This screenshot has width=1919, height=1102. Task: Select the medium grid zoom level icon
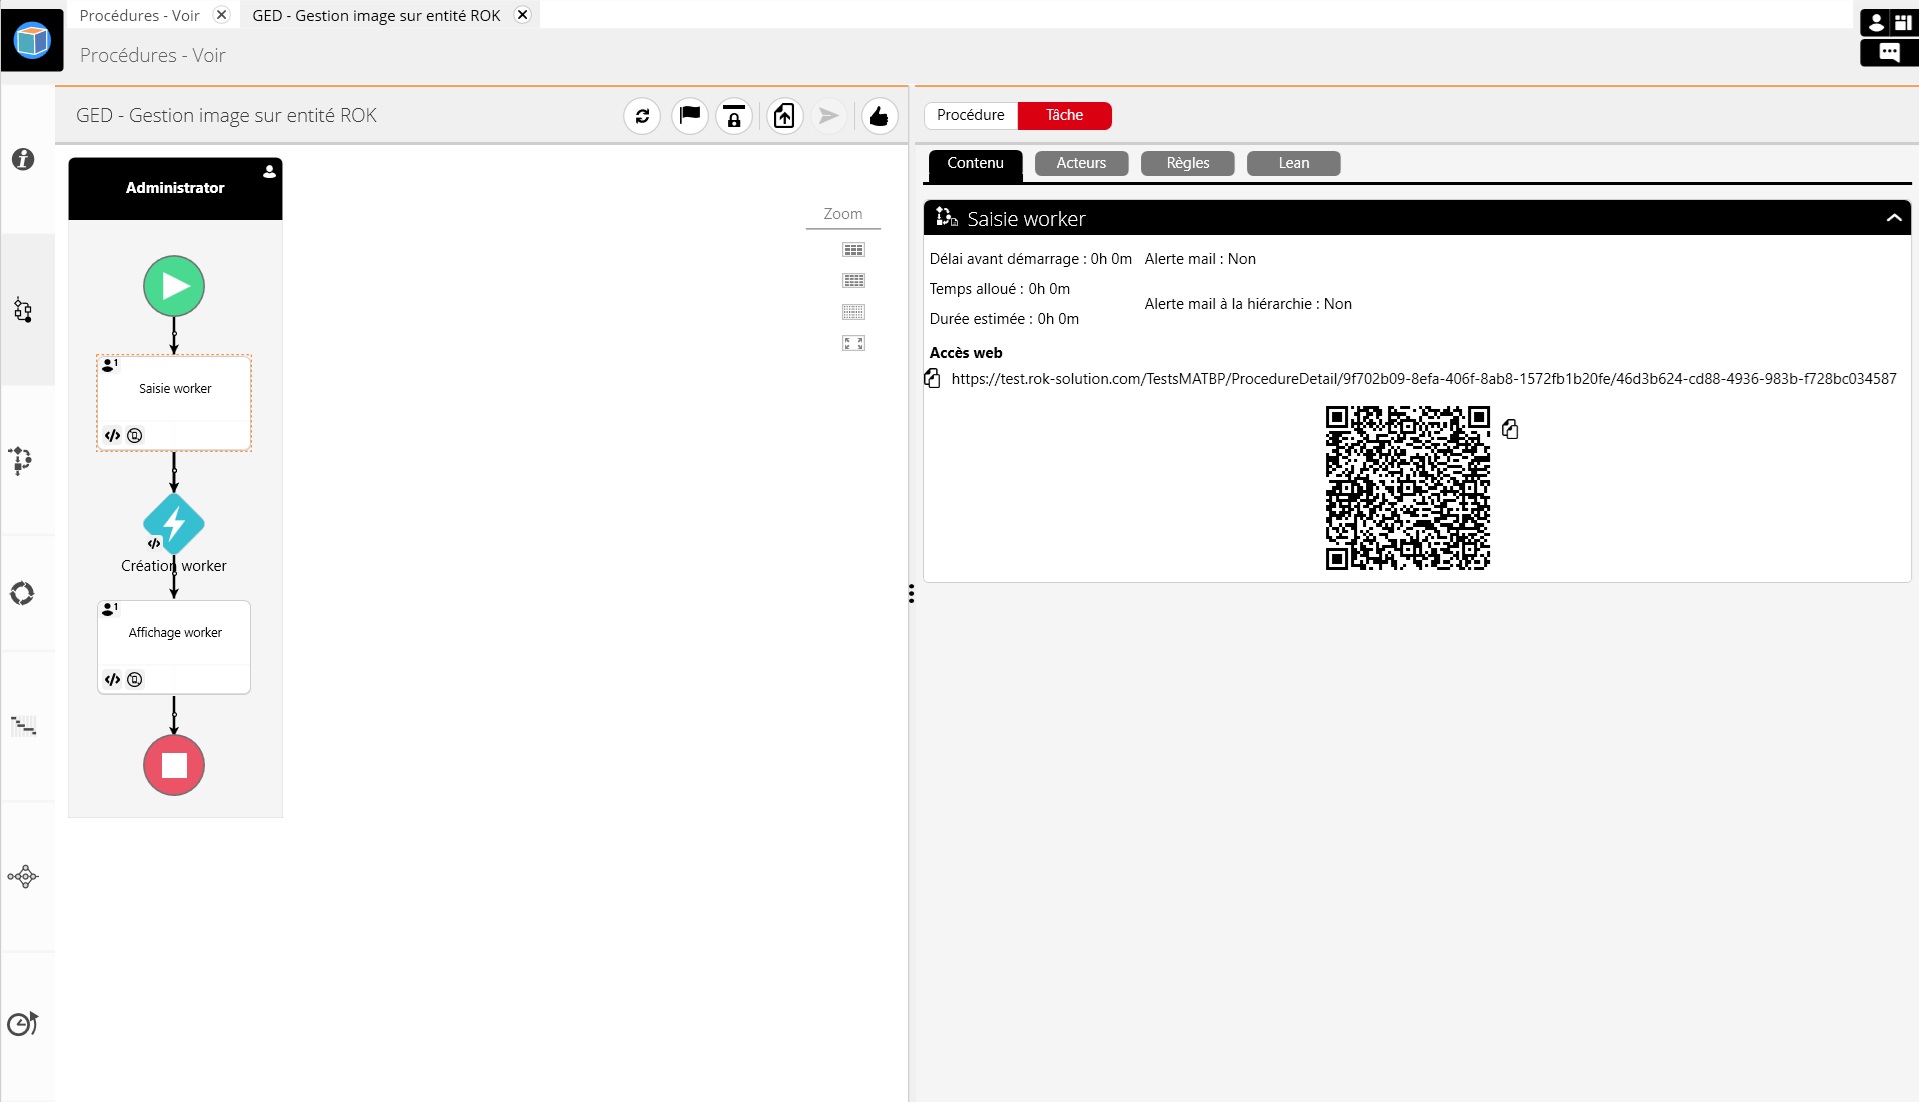853,281
